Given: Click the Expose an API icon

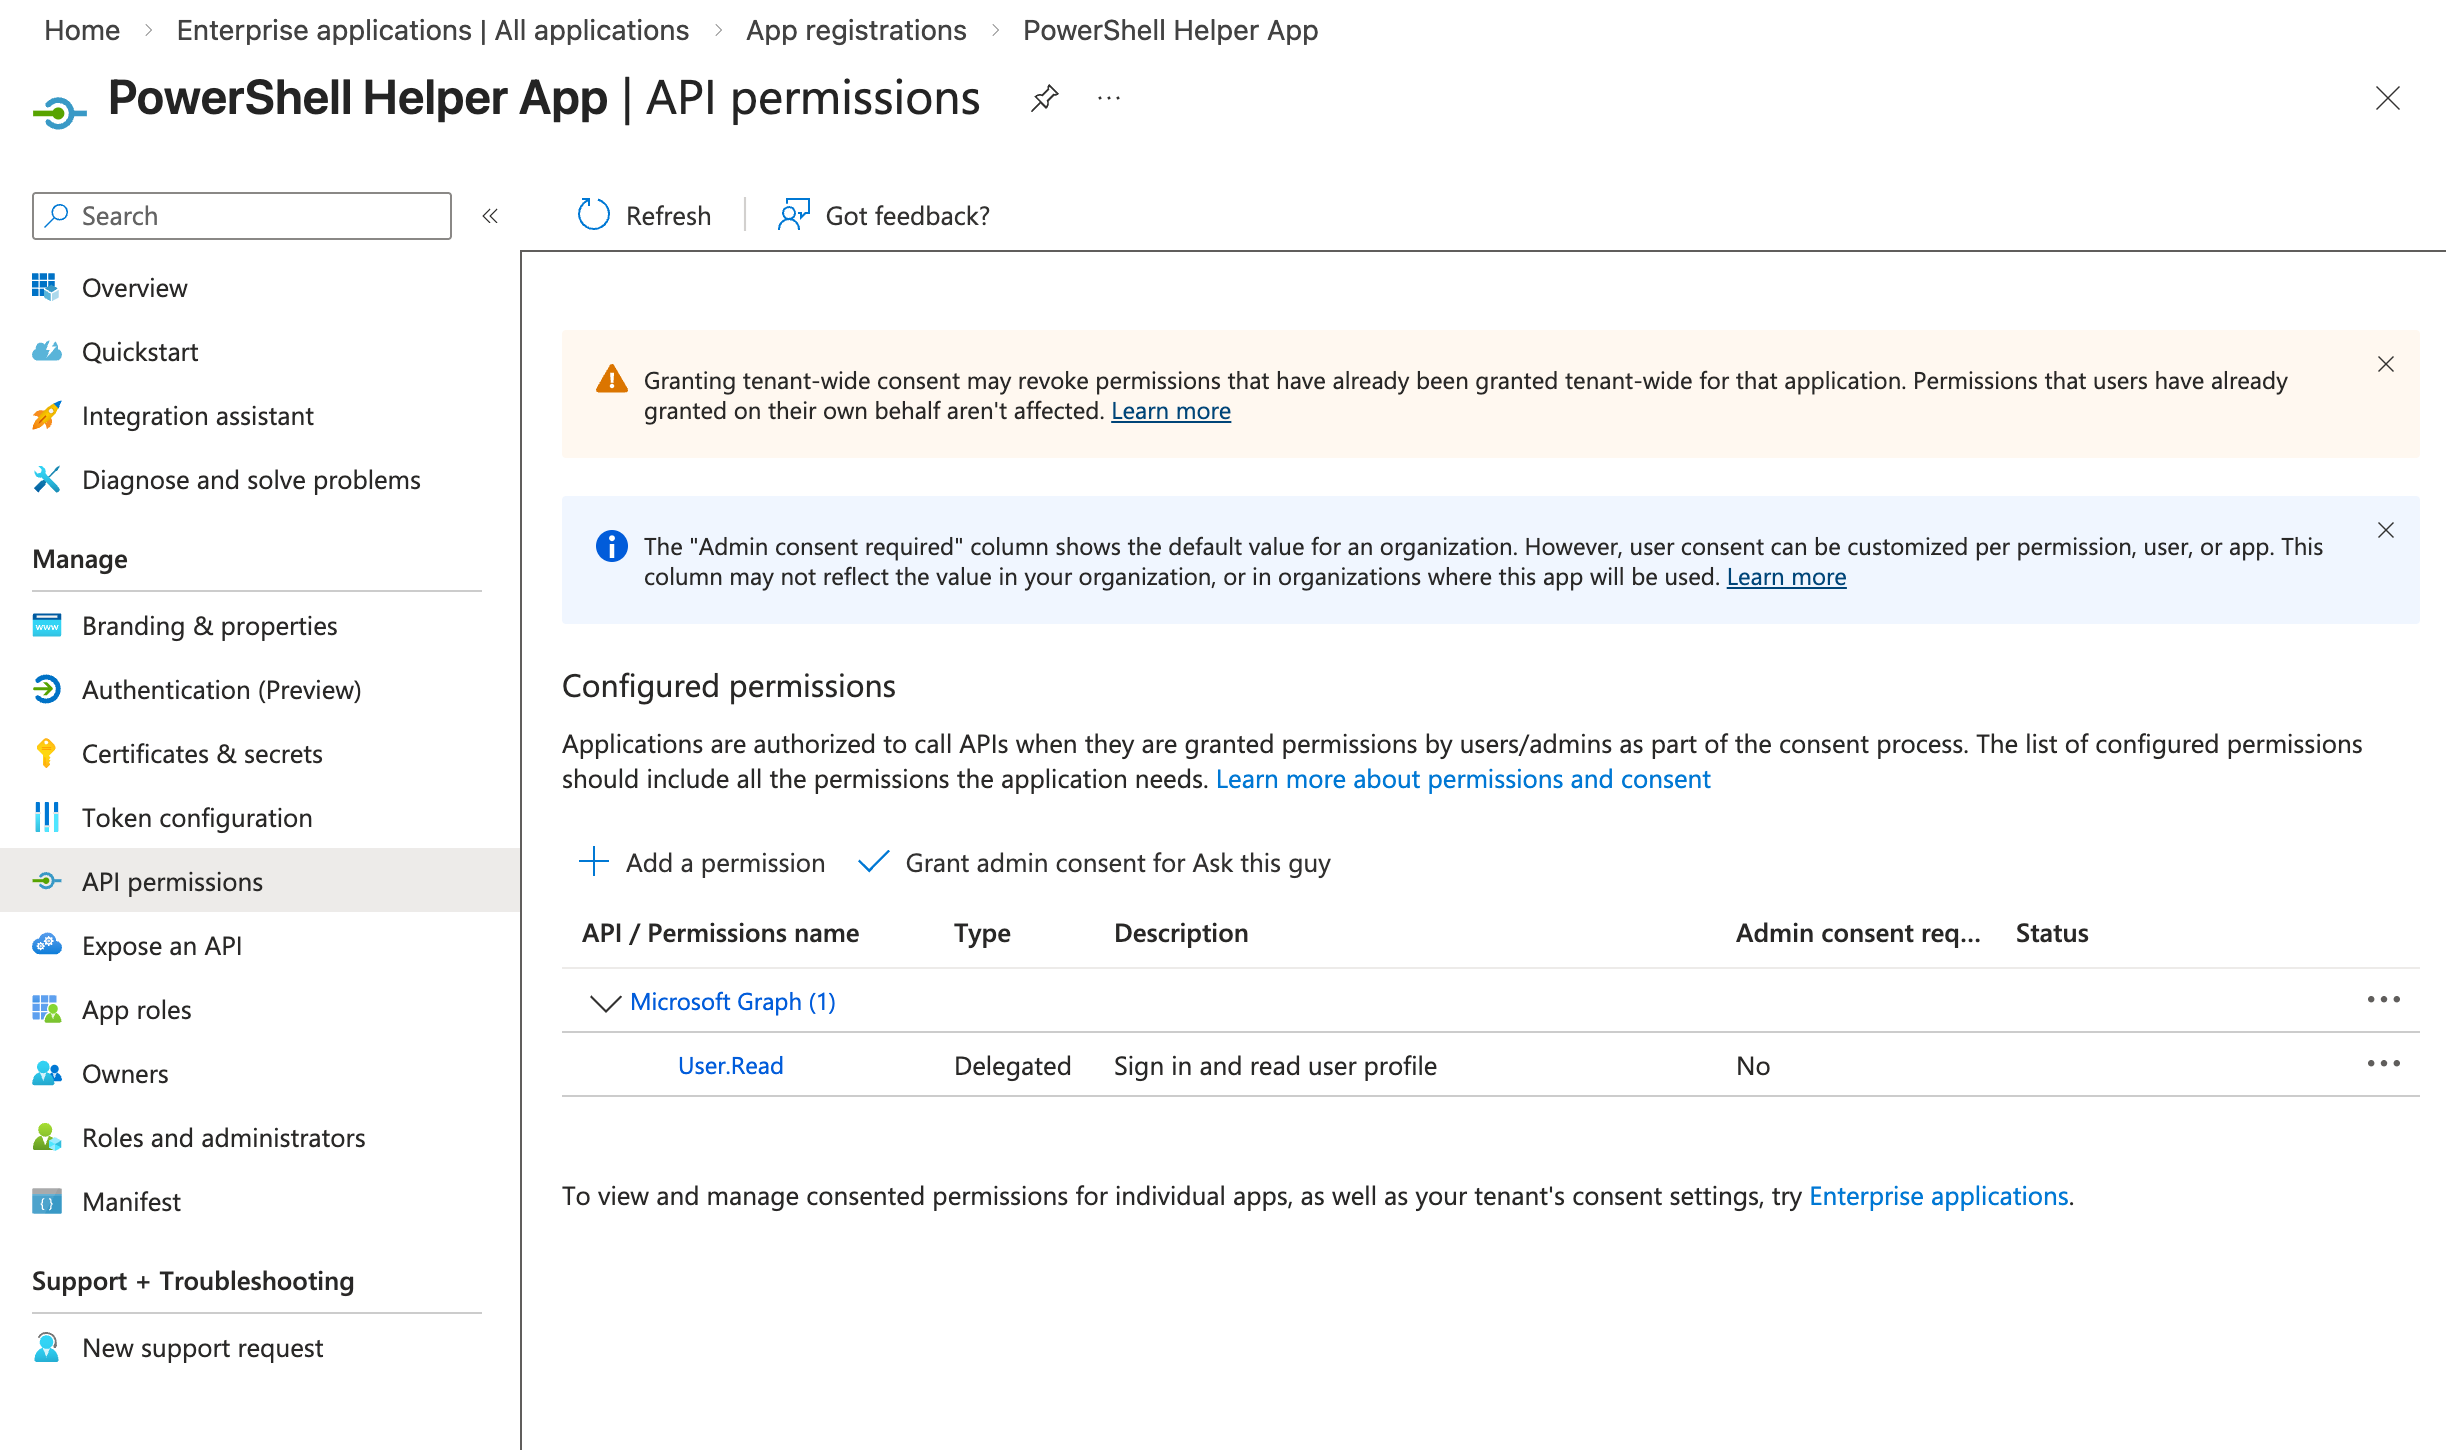Looking at the screenshot, I should (x=46, y=945).
